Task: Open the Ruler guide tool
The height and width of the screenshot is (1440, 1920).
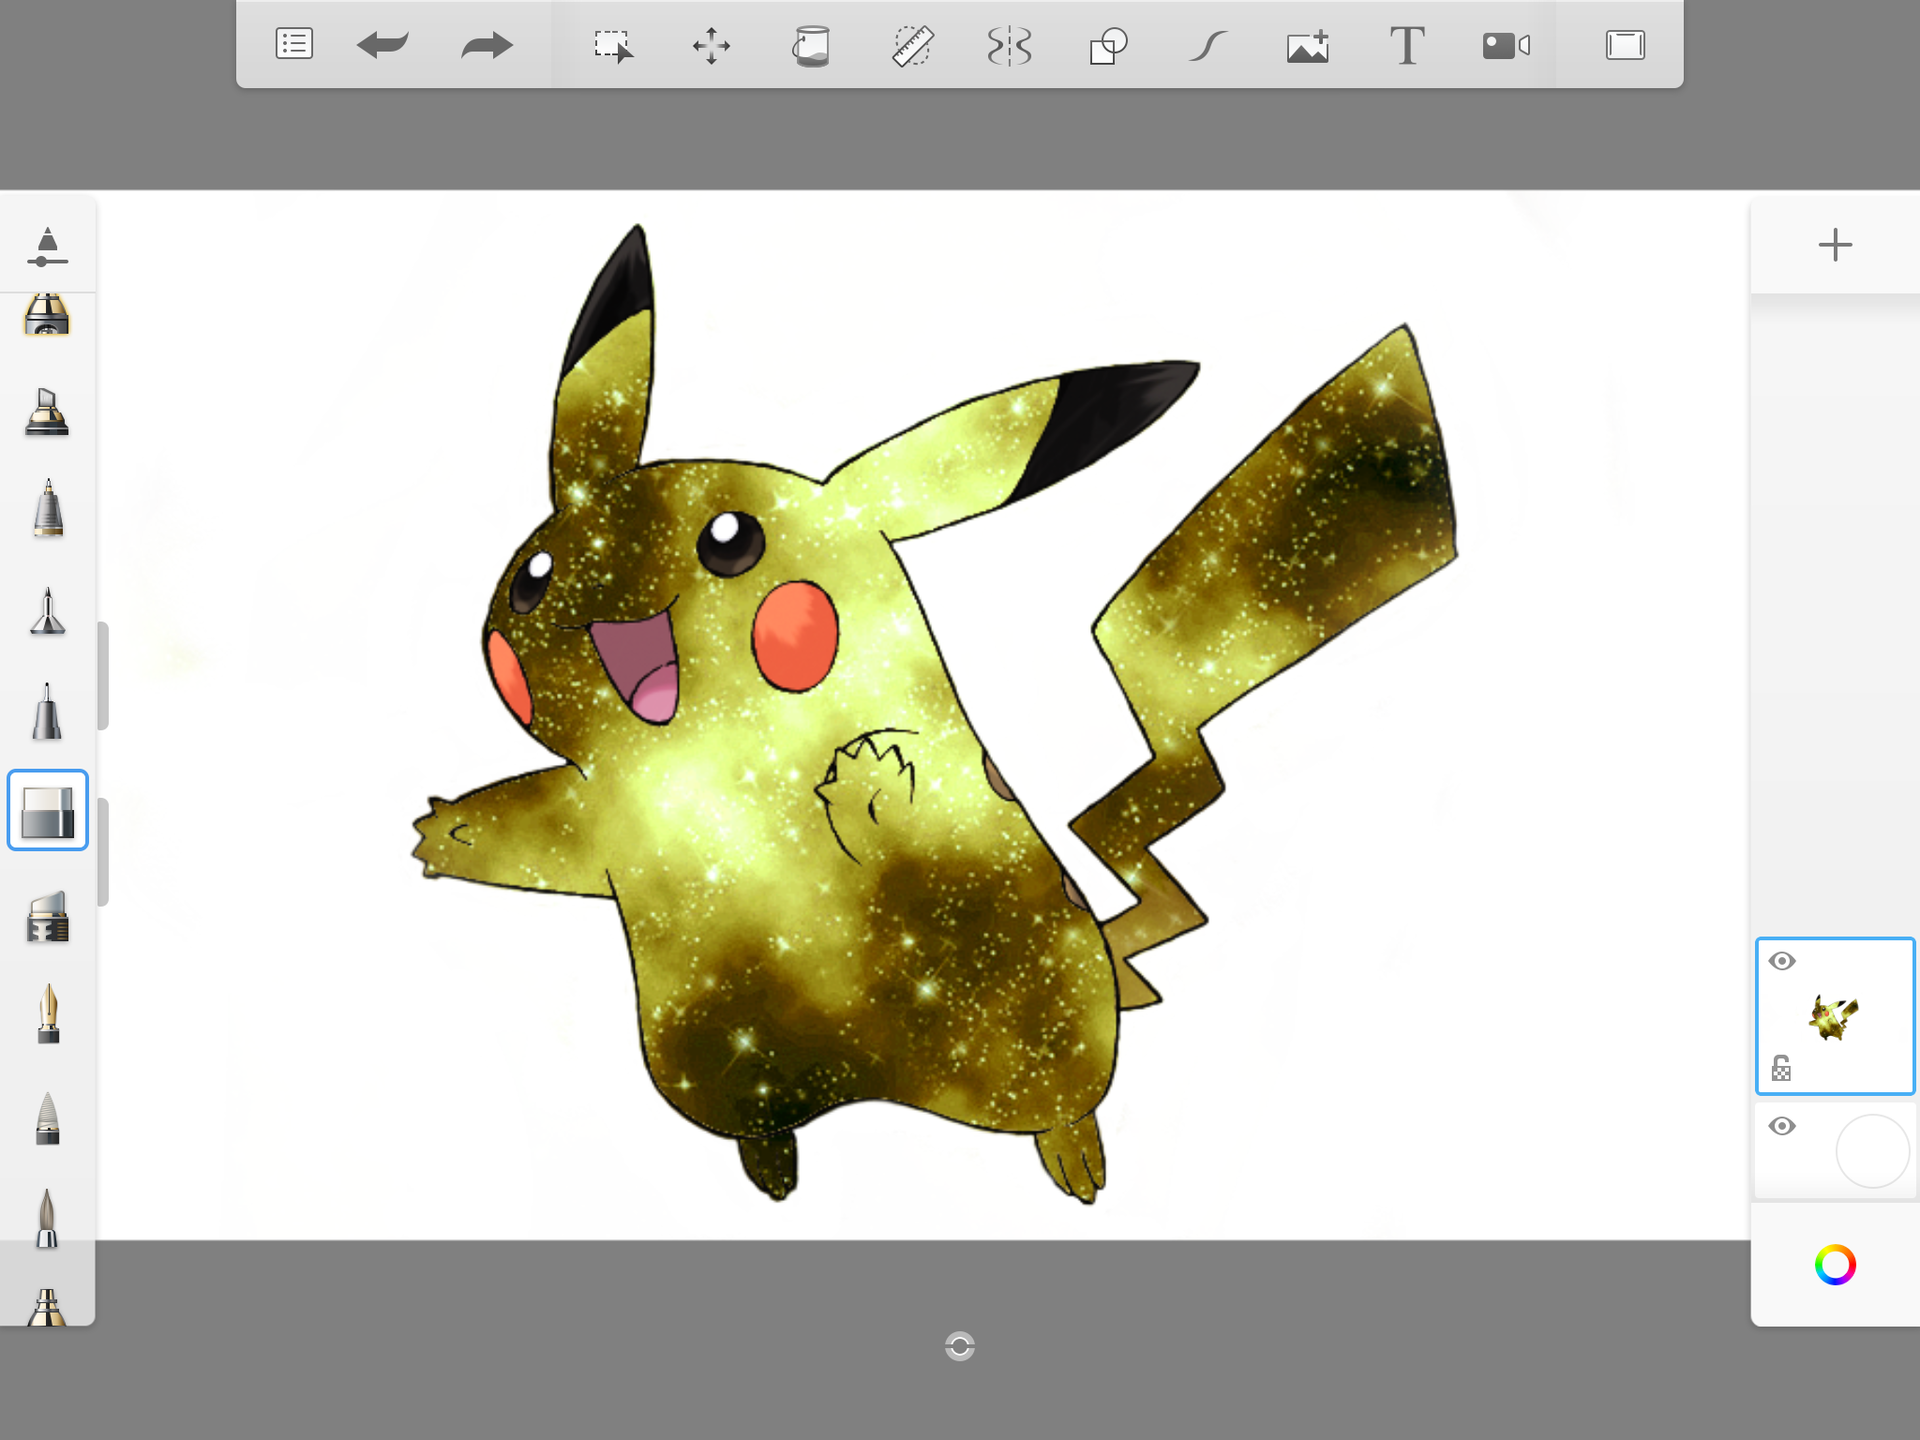Action: coord(912,46)
